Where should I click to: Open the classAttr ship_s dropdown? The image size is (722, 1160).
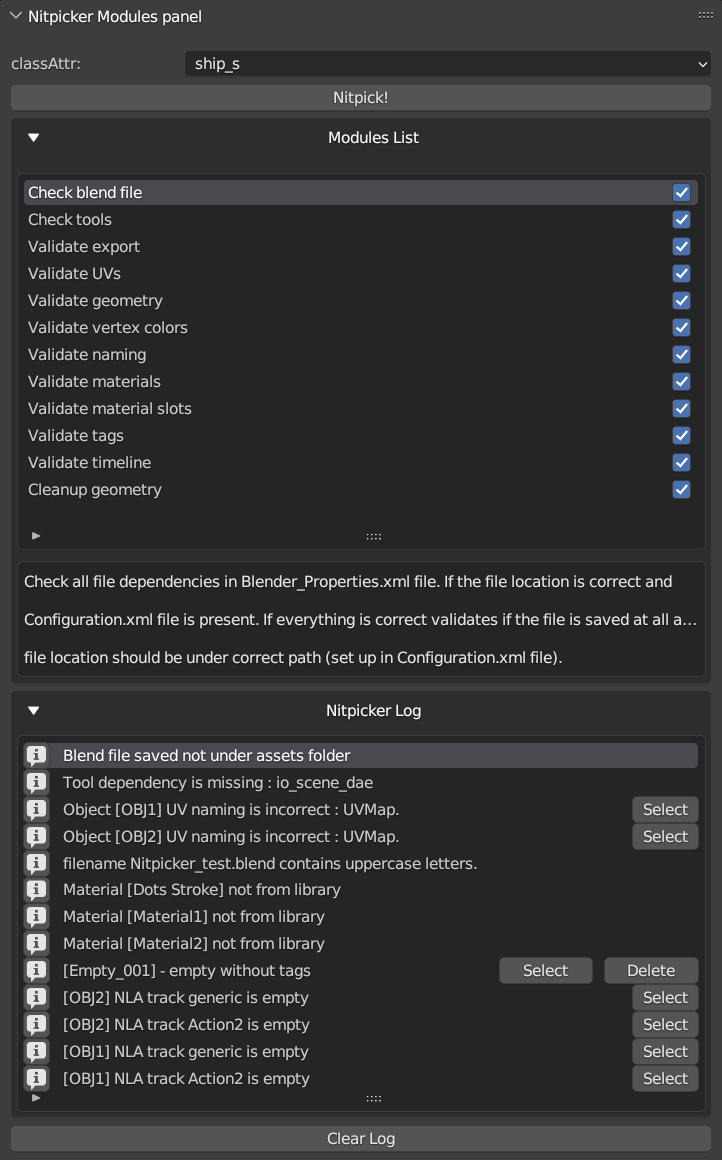point(448,64)
